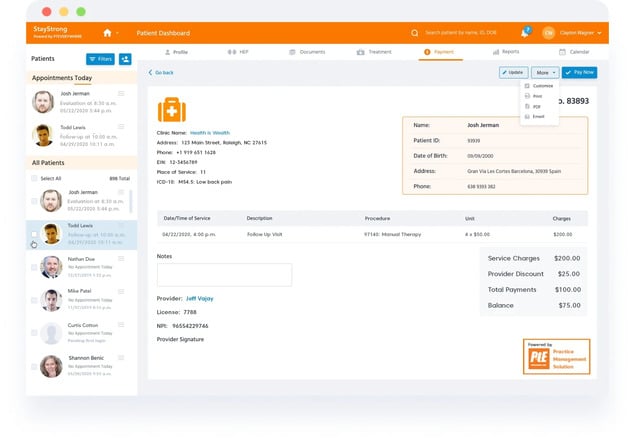Click the user avatar in header

point(548,33)
